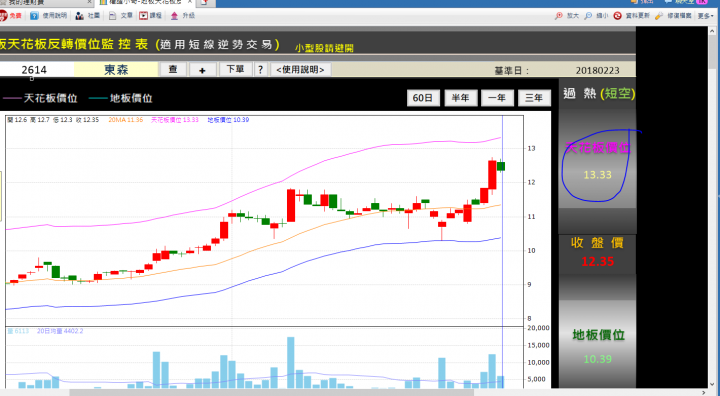
Task: Select the 半年 chart range button
Action: 461,98
